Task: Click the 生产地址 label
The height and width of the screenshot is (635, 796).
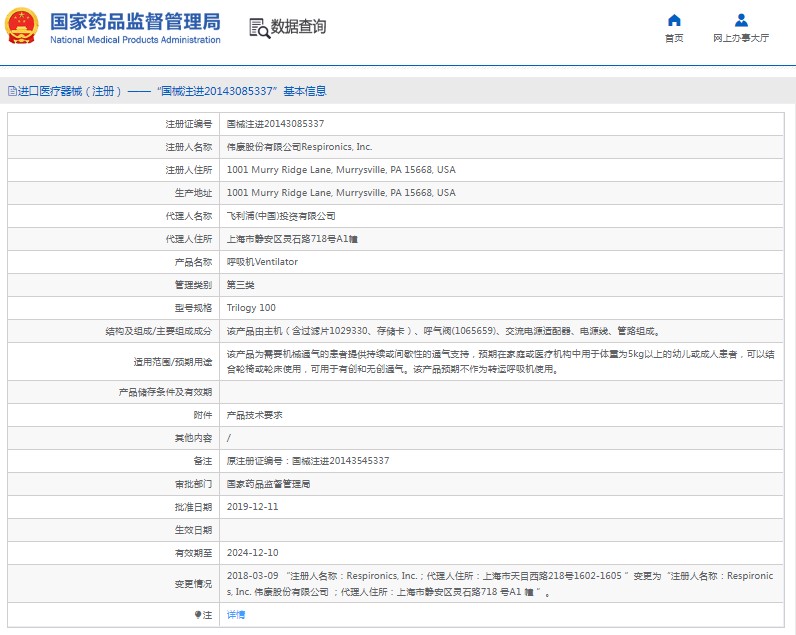Action: tap(193, 193)
